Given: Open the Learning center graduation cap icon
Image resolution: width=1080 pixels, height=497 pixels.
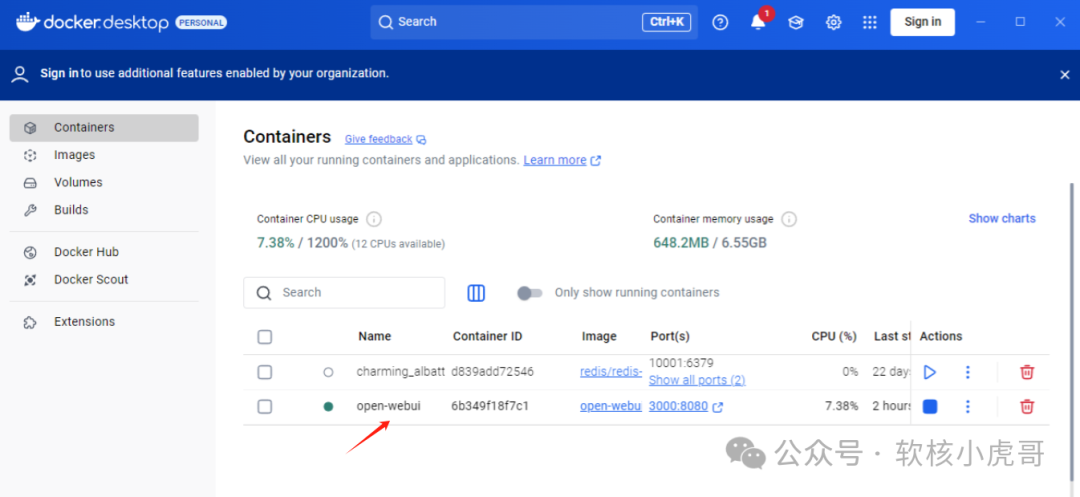Looking at the screenshot, I should coord(796,23).
